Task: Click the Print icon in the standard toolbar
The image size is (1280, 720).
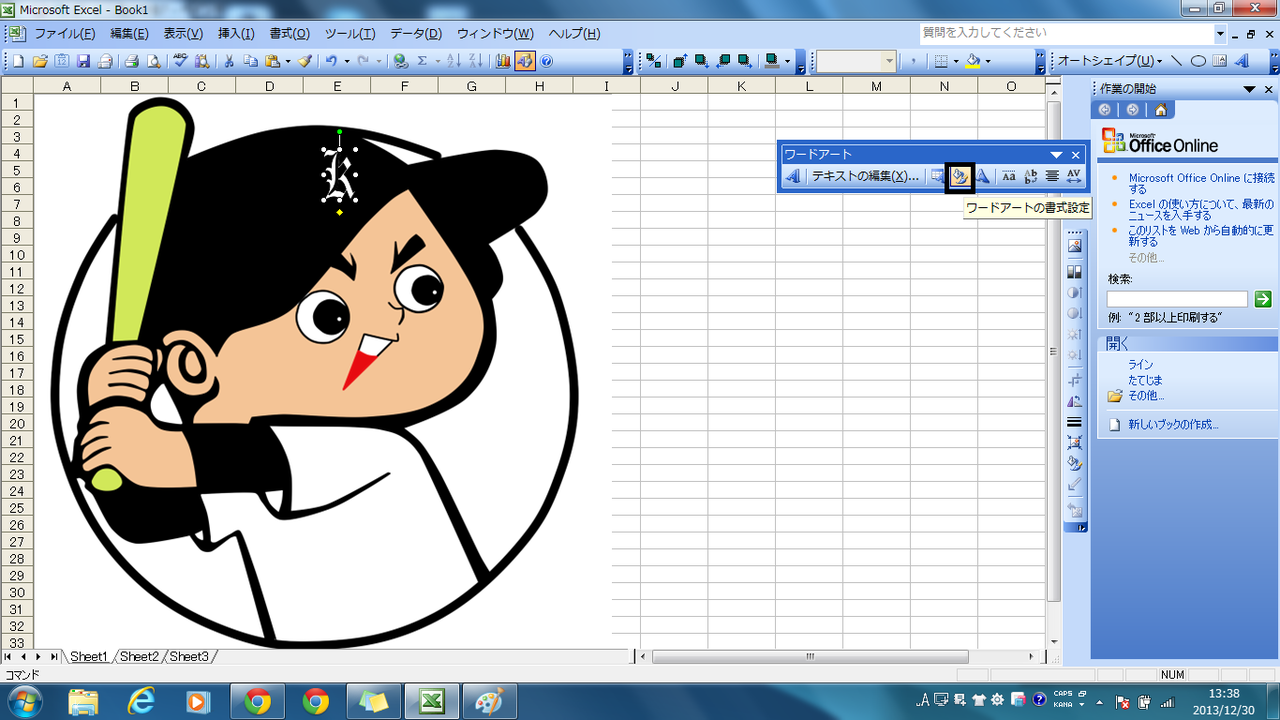Action: pyautogui.click(x=131, y=61)
